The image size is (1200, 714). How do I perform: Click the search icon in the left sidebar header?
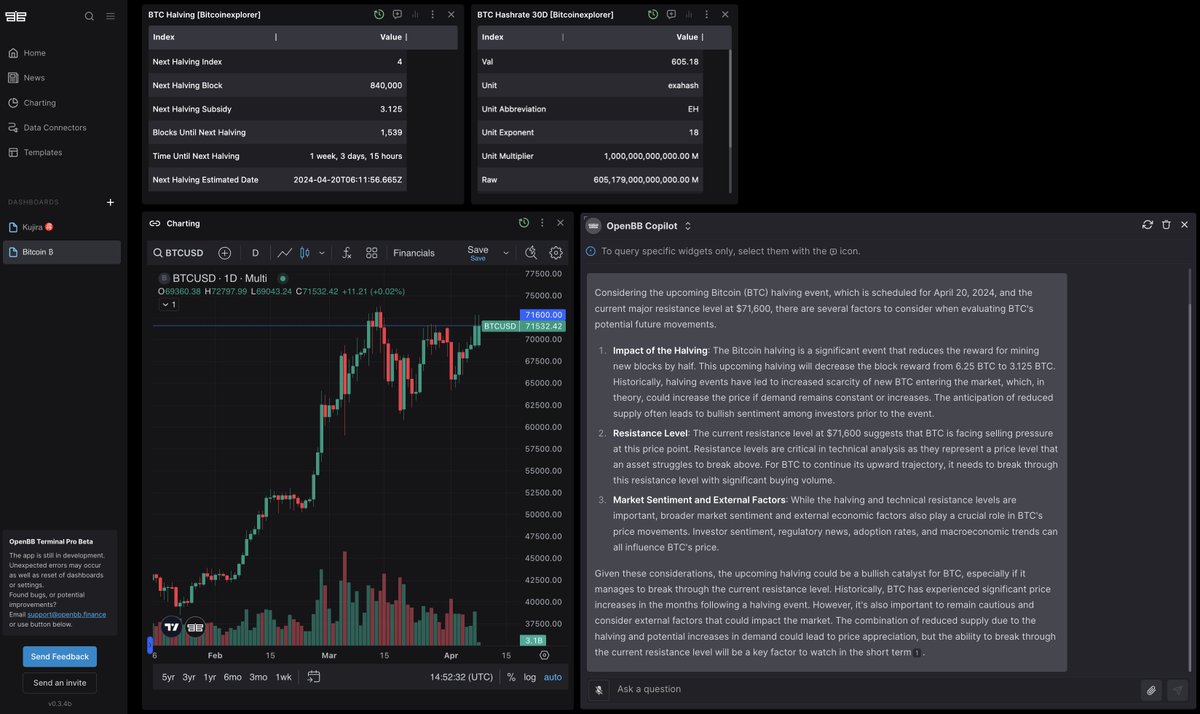89,16
